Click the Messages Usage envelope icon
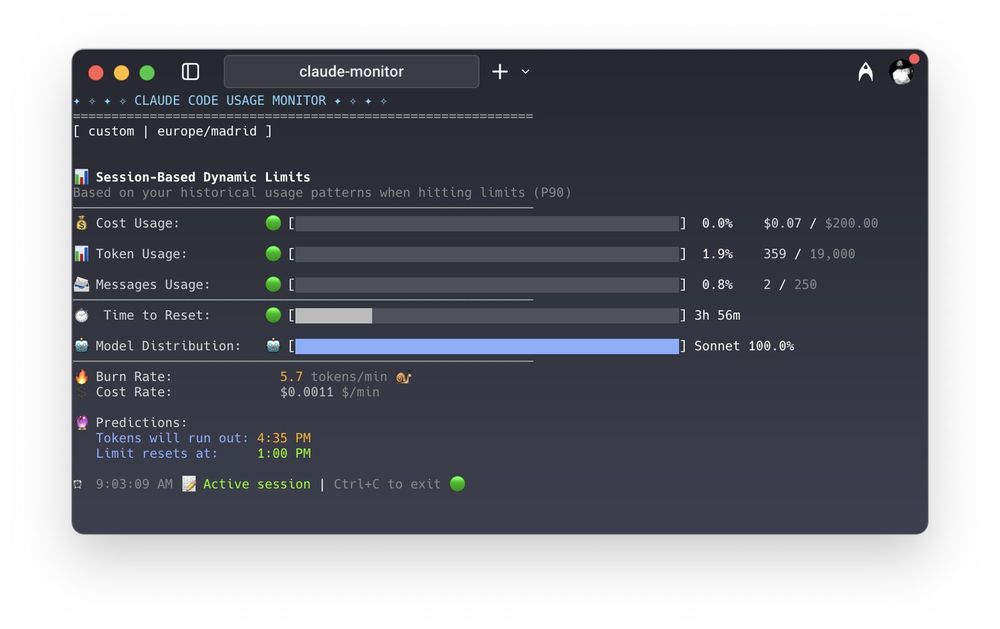 pyautogui.click(x=82, y=285)
